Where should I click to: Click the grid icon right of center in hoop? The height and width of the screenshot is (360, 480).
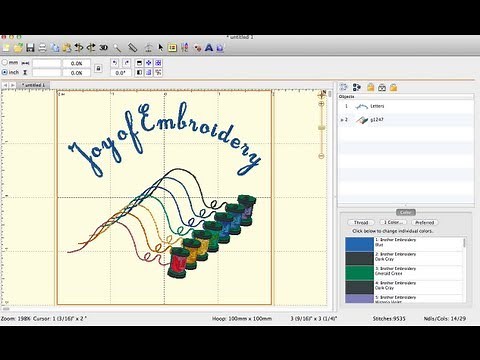click(x=158, y=63)
